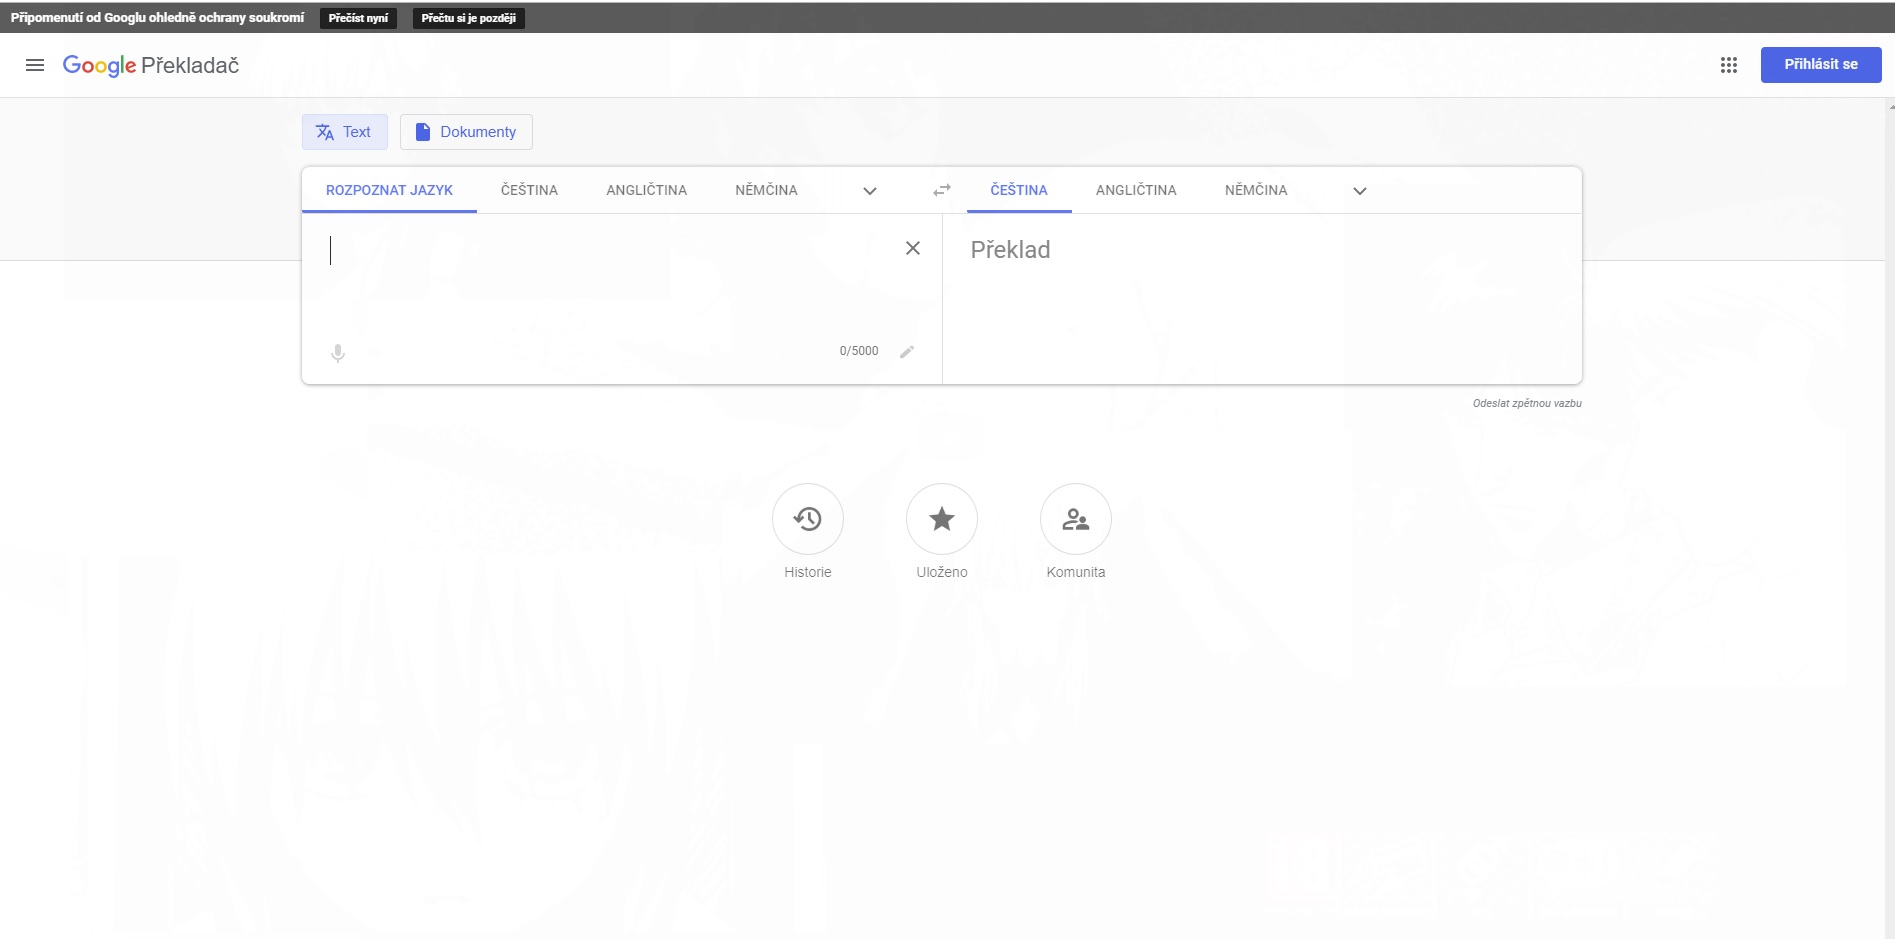
Task: Click the Google Překladač logo
Action: coord(151,65)
